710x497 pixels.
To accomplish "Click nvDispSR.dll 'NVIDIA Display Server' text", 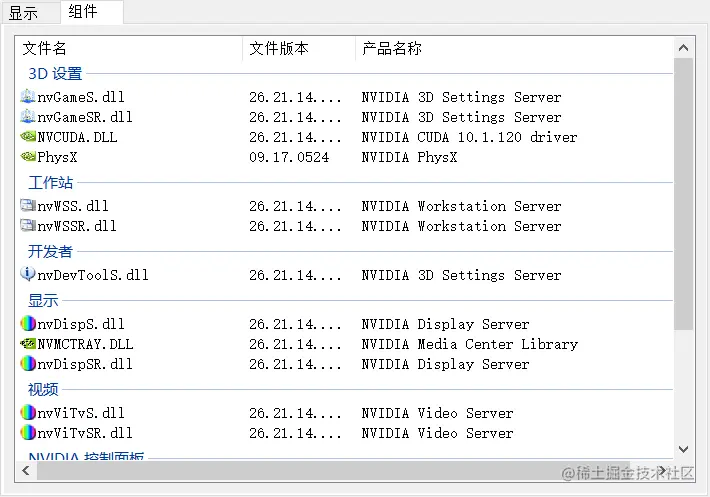I will (x=445, y=364).
